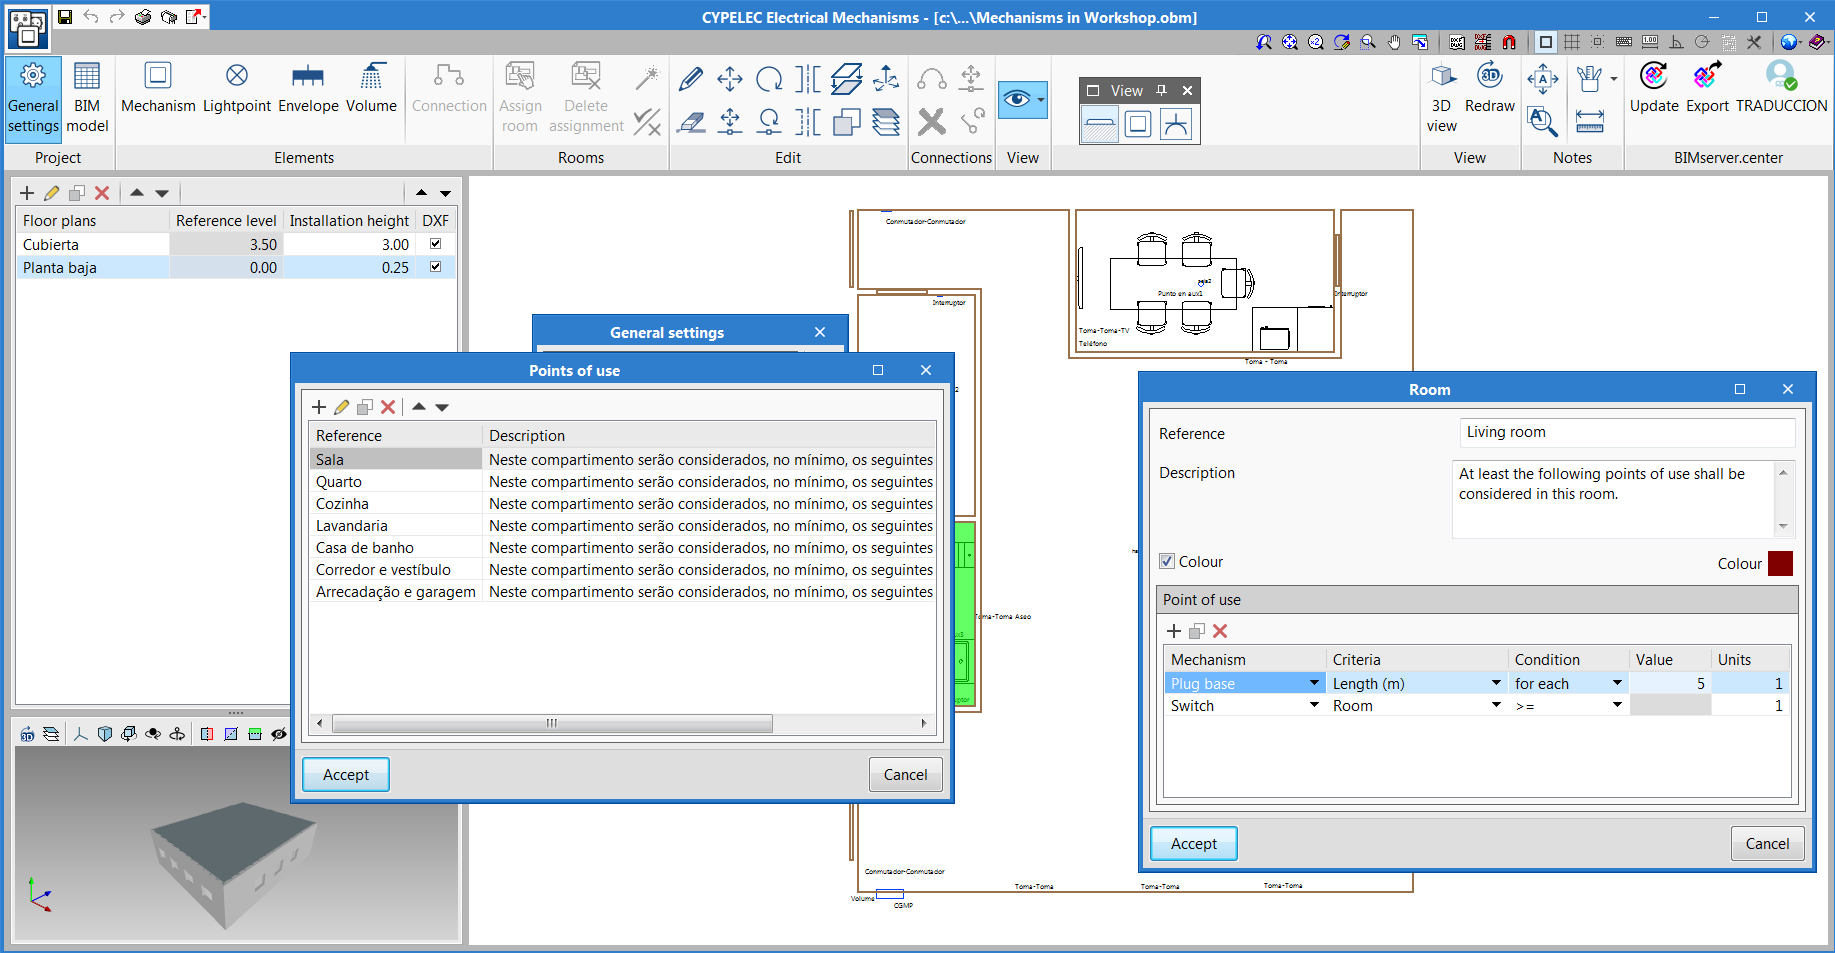Click Accept in the Room dialog

point(1193,844)
